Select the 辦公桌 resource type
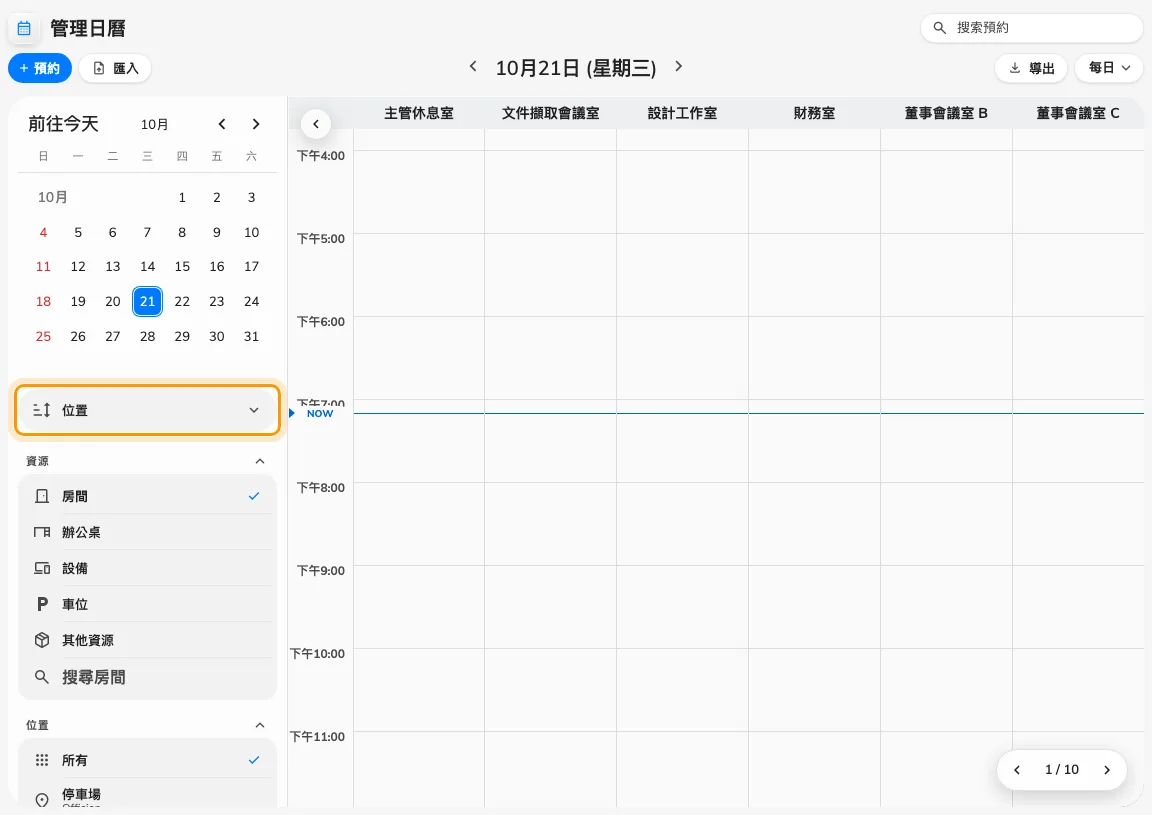This screenshot has width=1152, height=815. click(x=147, y=532)
